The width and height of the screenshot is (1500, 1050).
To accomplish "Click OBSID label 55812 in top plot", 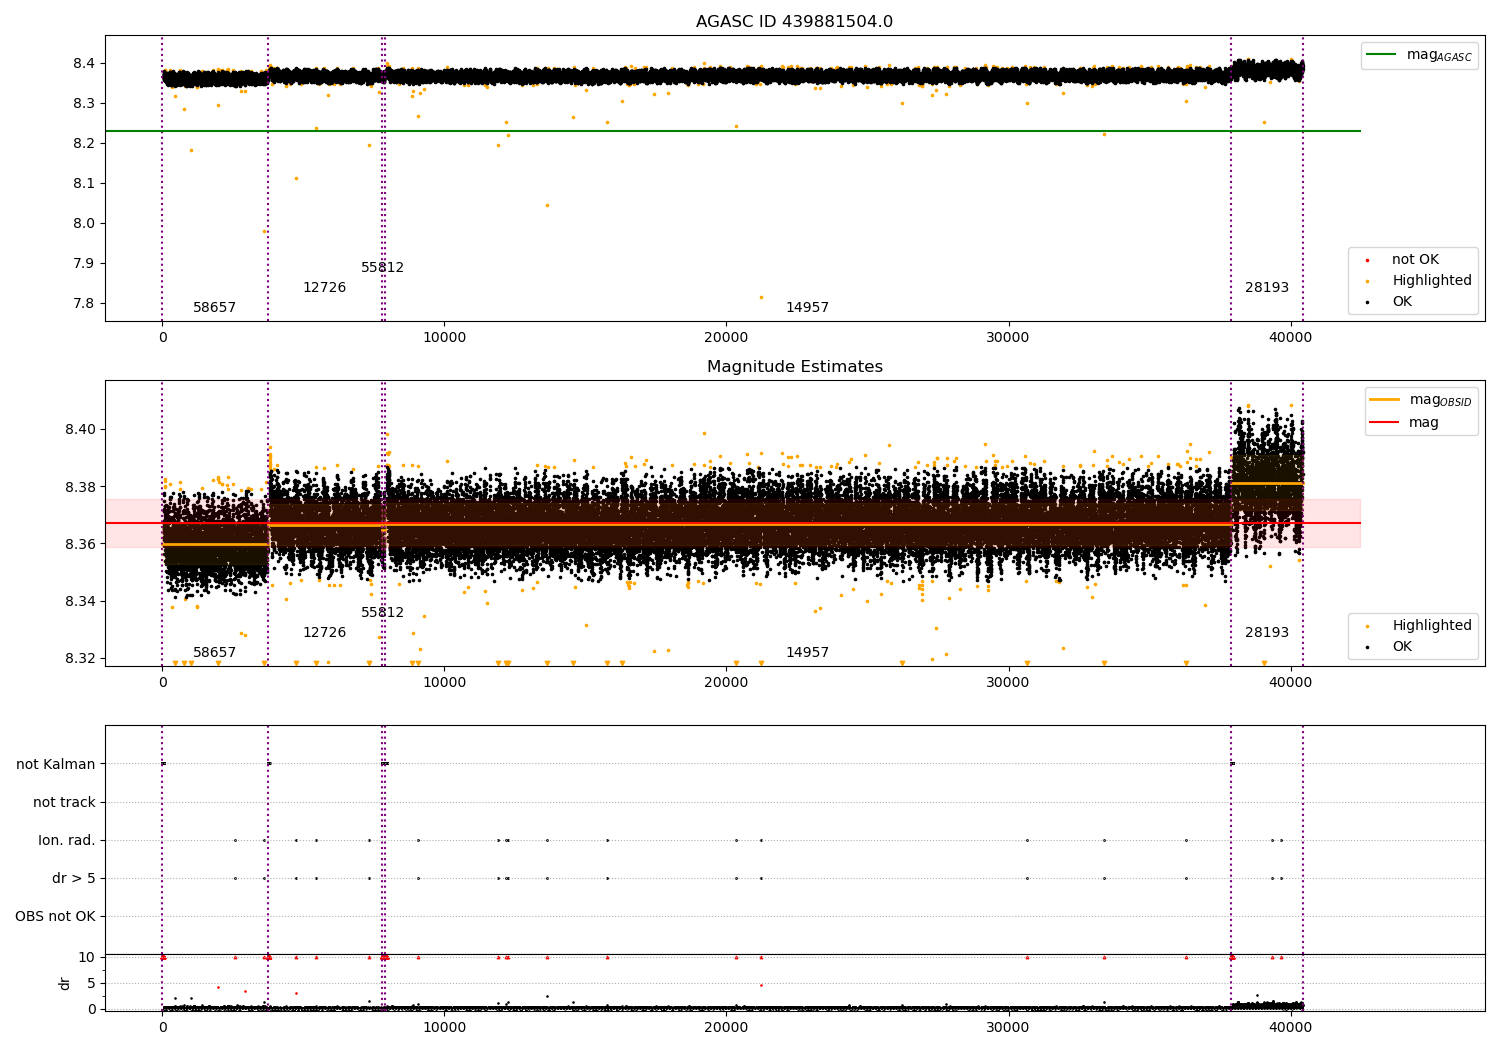I will [383, 268].
